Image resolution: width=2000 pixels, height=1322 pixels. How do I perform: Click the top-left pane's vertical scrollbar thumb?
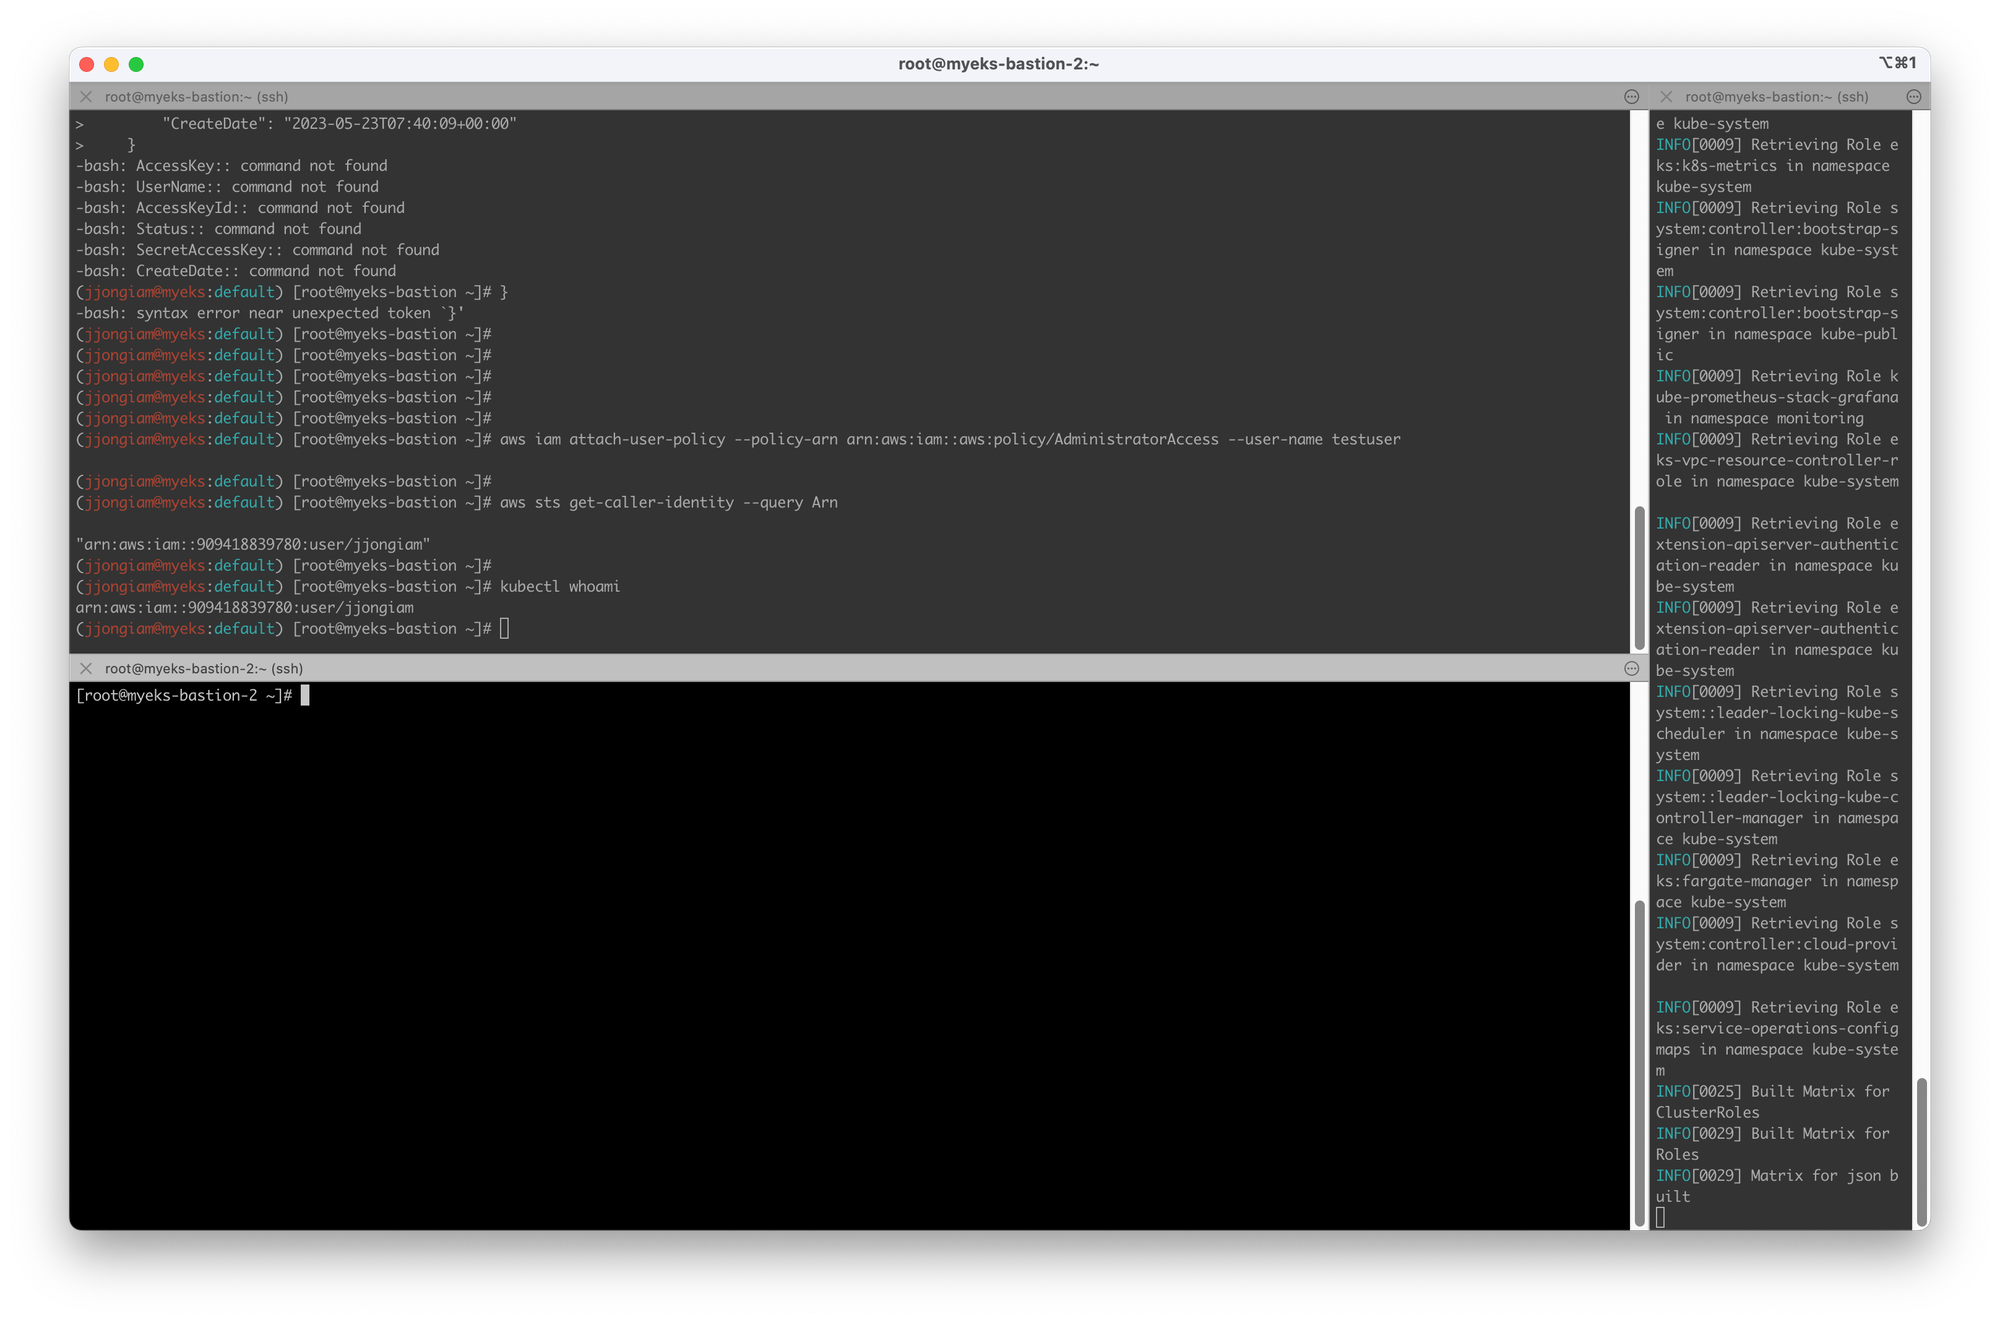tap(1638, 578)
